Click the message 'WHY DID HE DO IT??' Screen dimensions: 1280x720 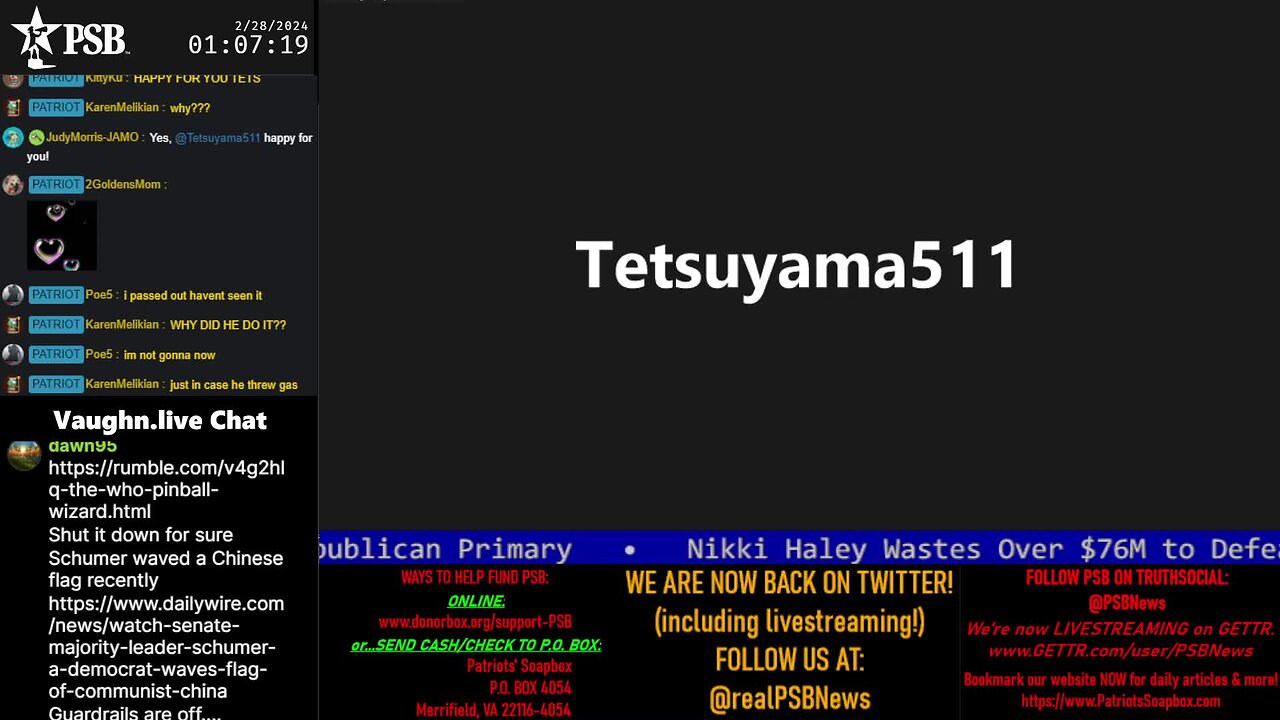point(228,325)
